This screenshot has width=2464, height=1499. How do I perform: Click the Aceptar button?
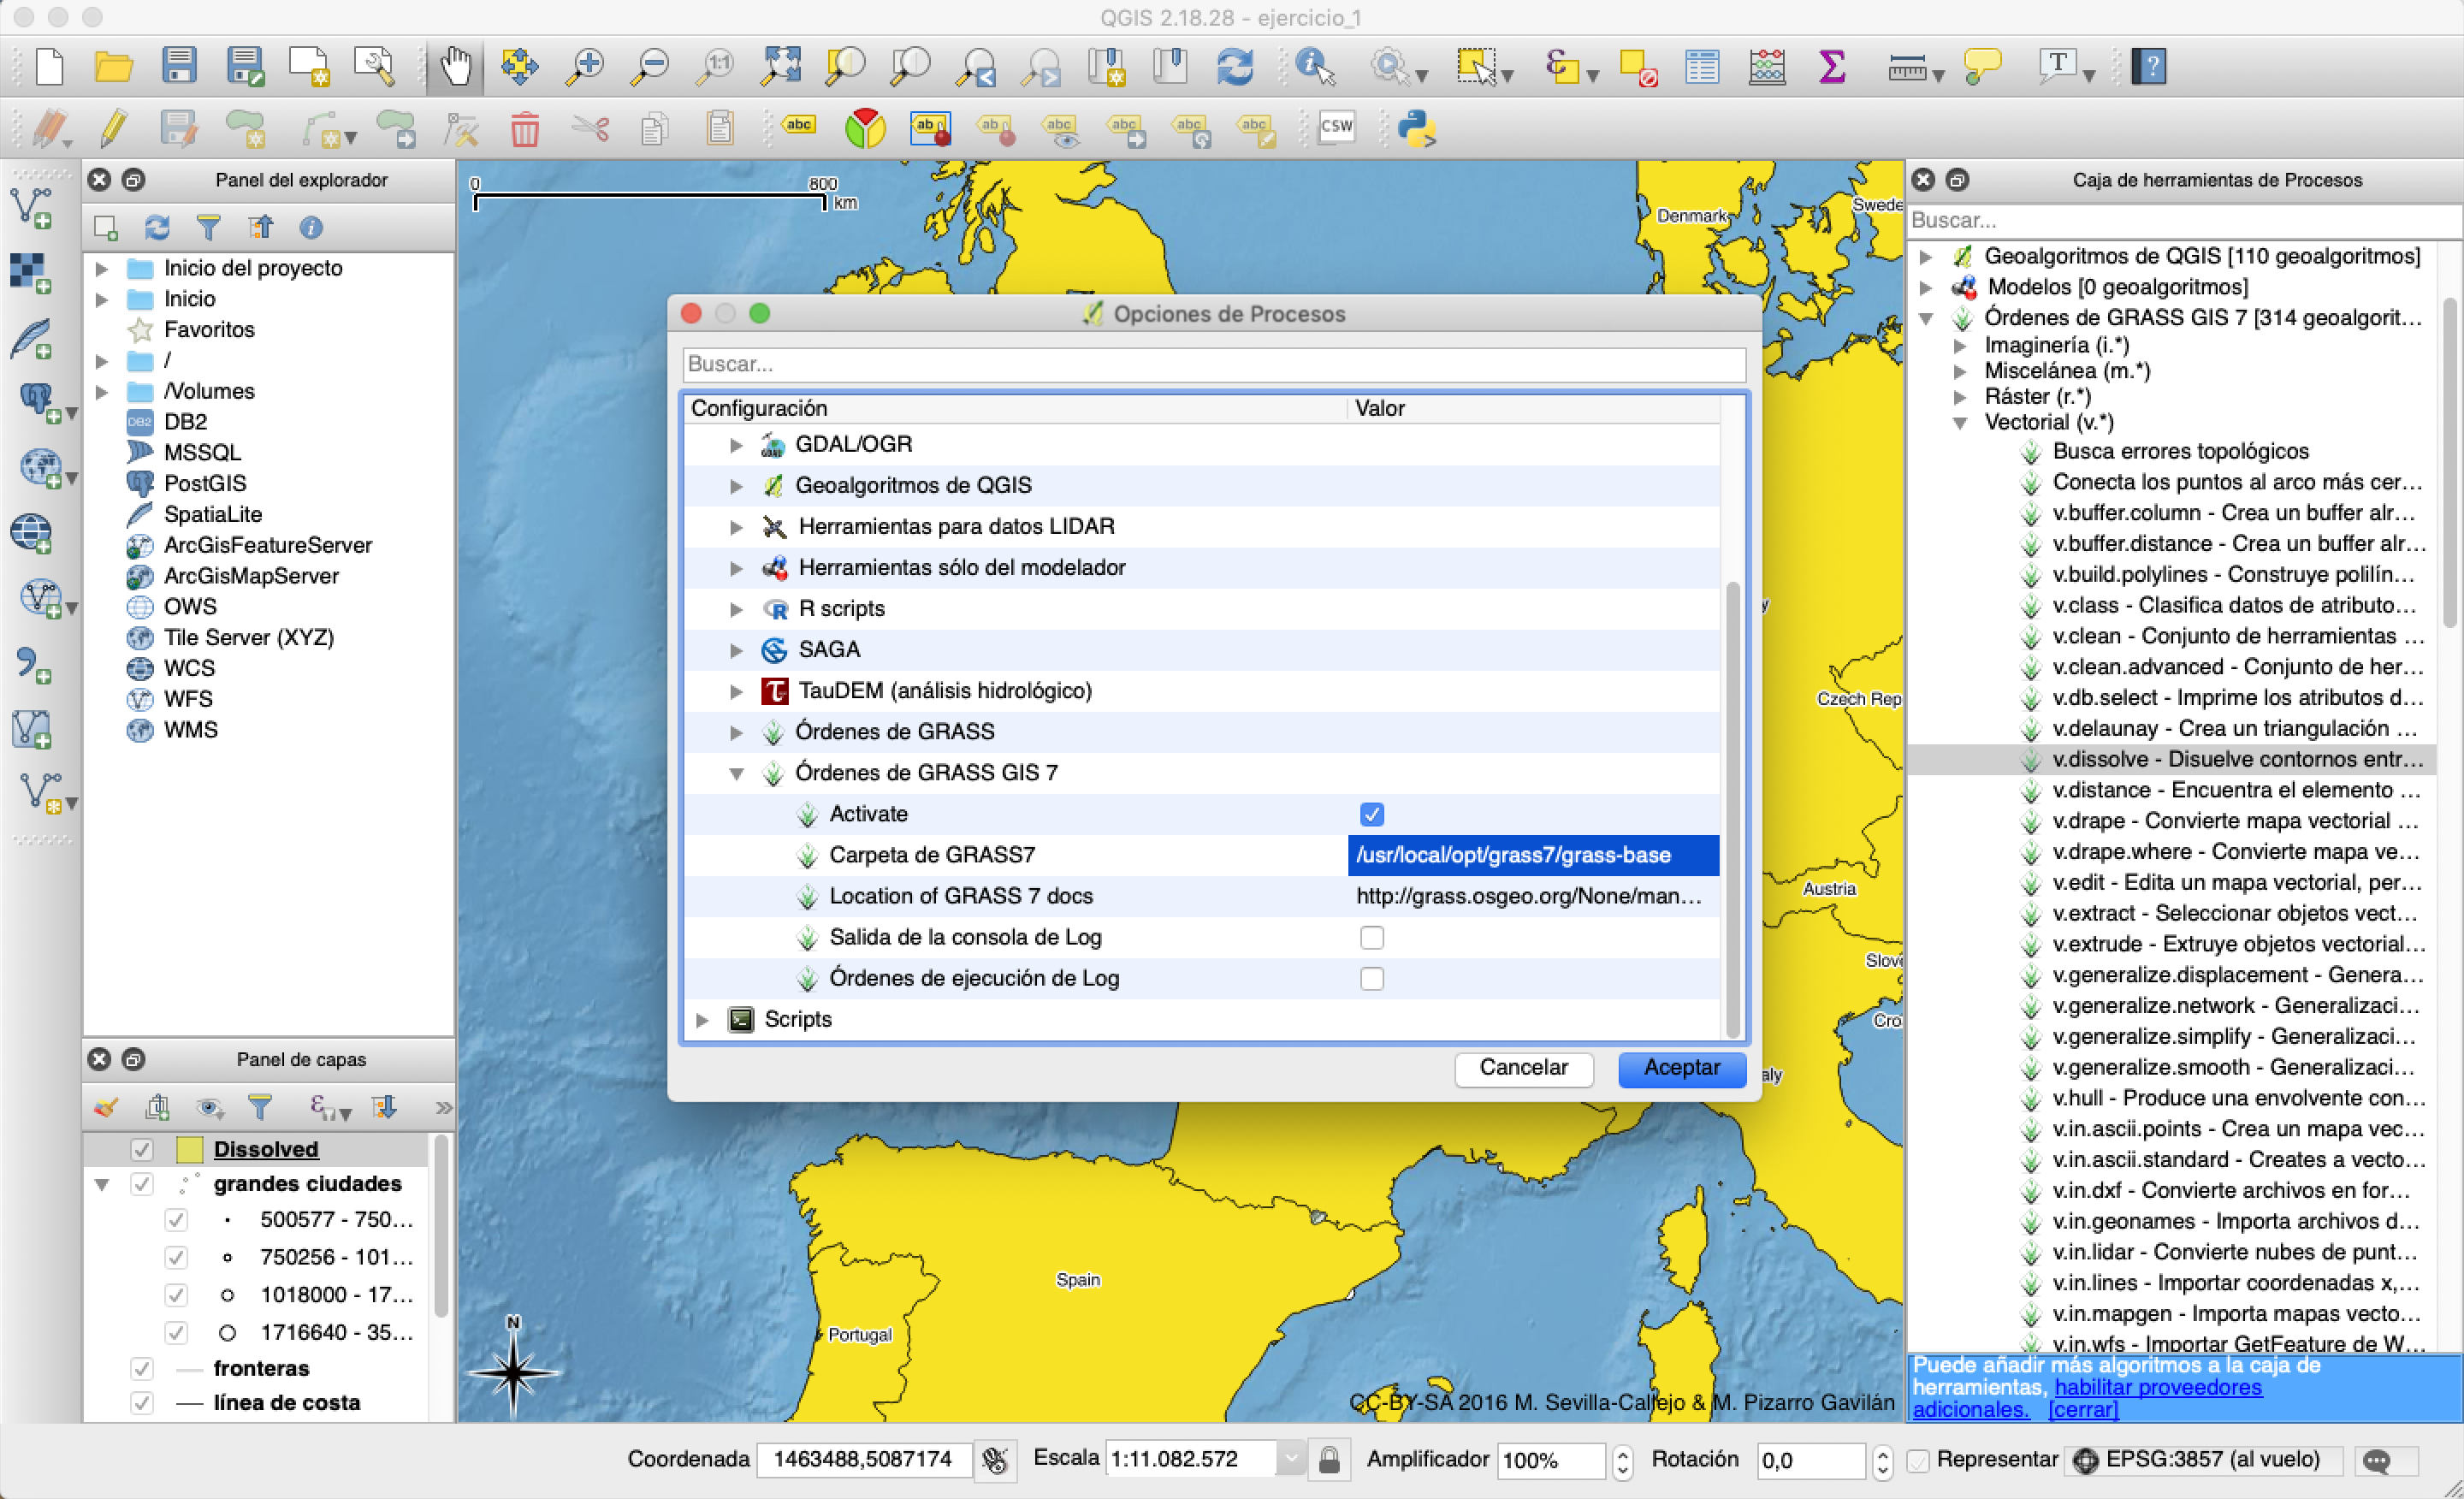[x=1682, y=1068]
